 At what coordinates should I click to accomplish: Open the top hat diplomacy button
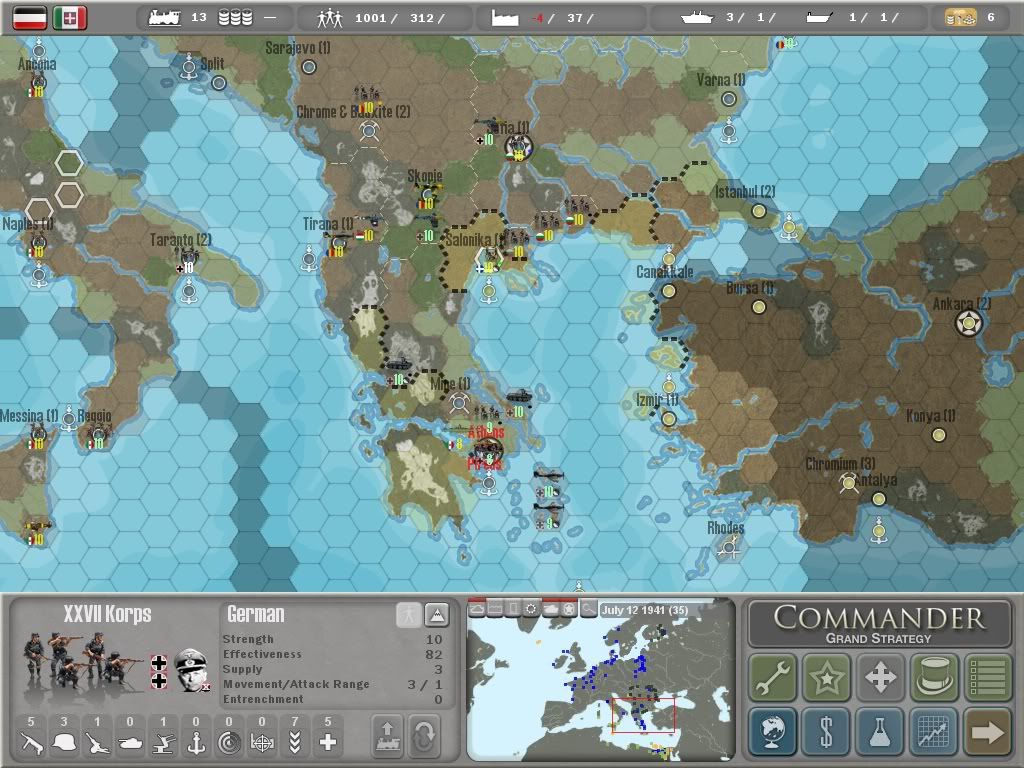click(x=934, y=677)
